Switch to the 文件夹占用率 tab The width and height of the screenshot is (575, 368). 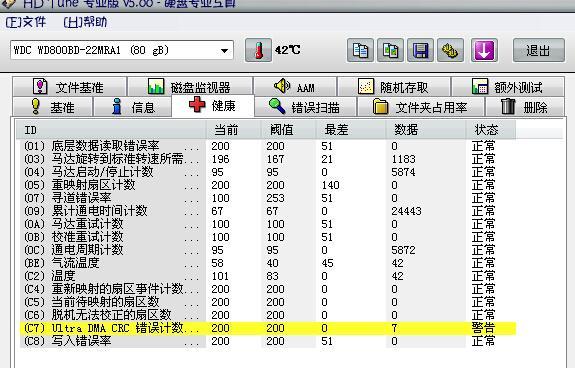(x=421, y=107)
